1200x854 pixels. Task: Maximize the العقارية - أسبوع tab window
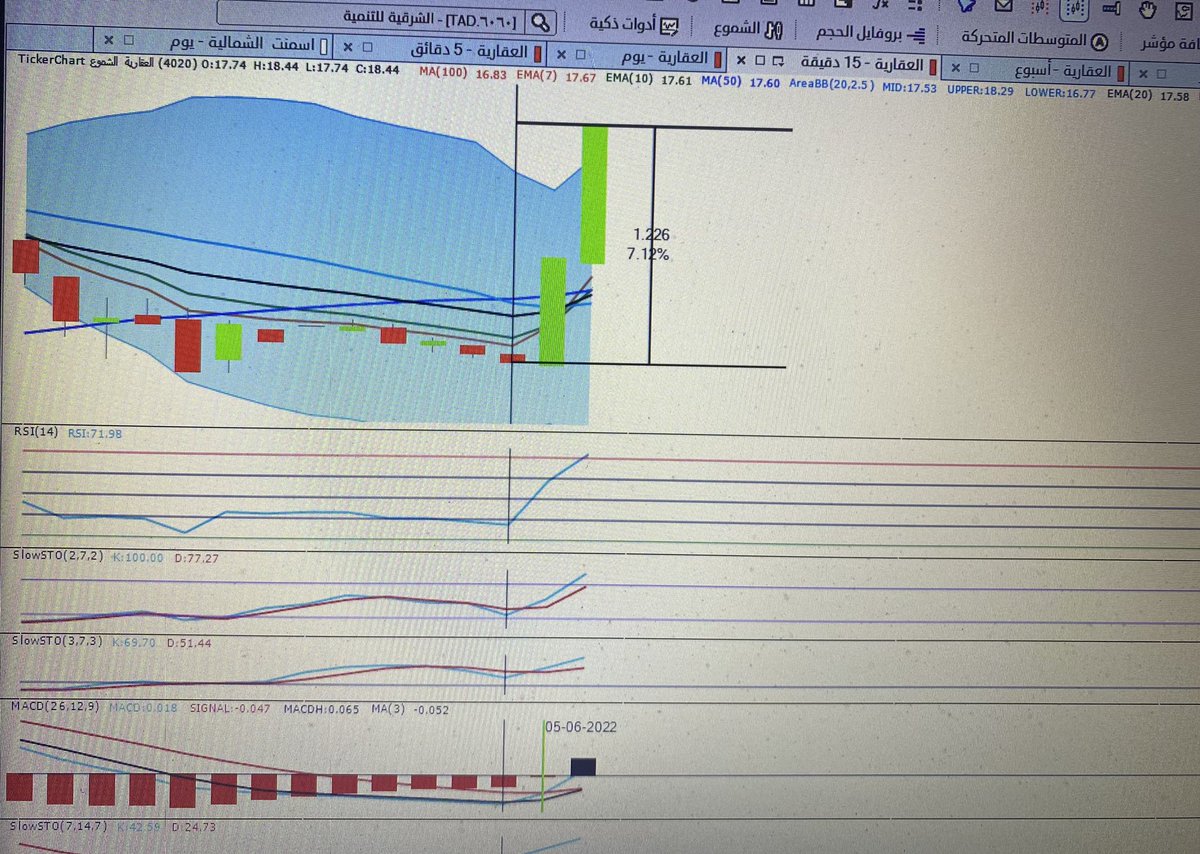[976, 69]
